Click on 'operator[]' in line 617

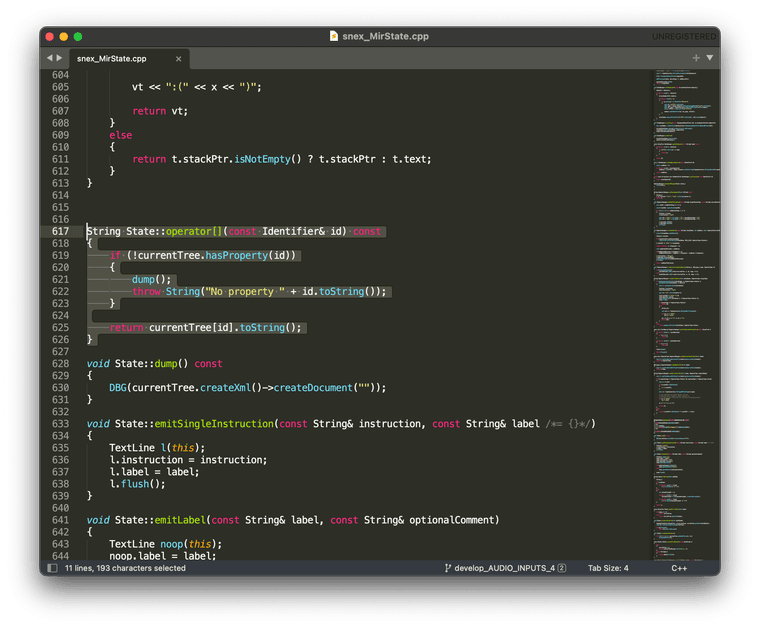pyautogui.click(x=194, y=231)
